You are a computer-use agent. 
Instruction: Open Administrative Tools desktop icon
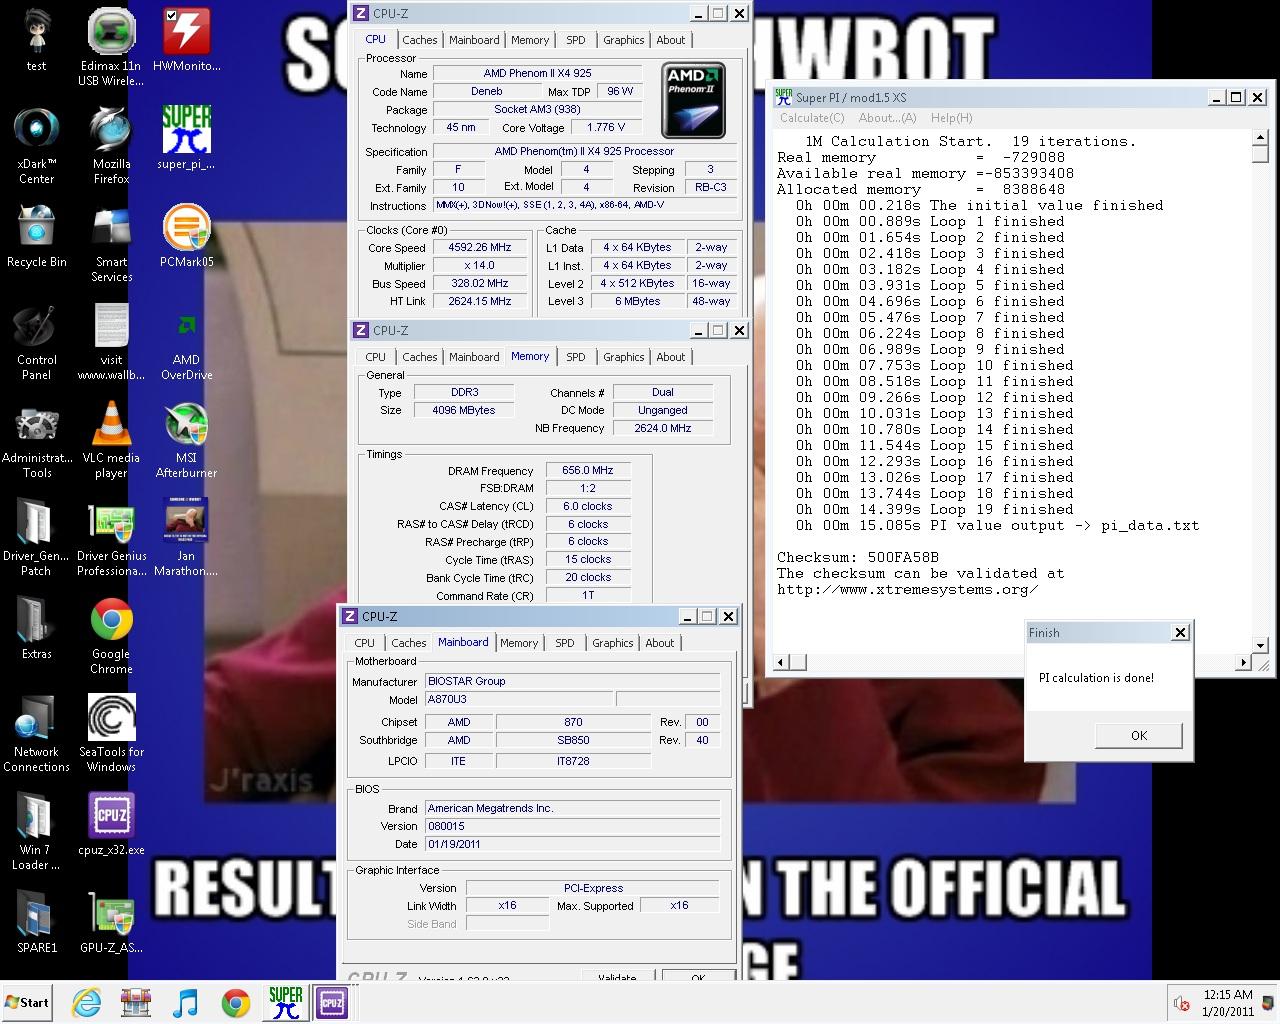coord(36,440)
